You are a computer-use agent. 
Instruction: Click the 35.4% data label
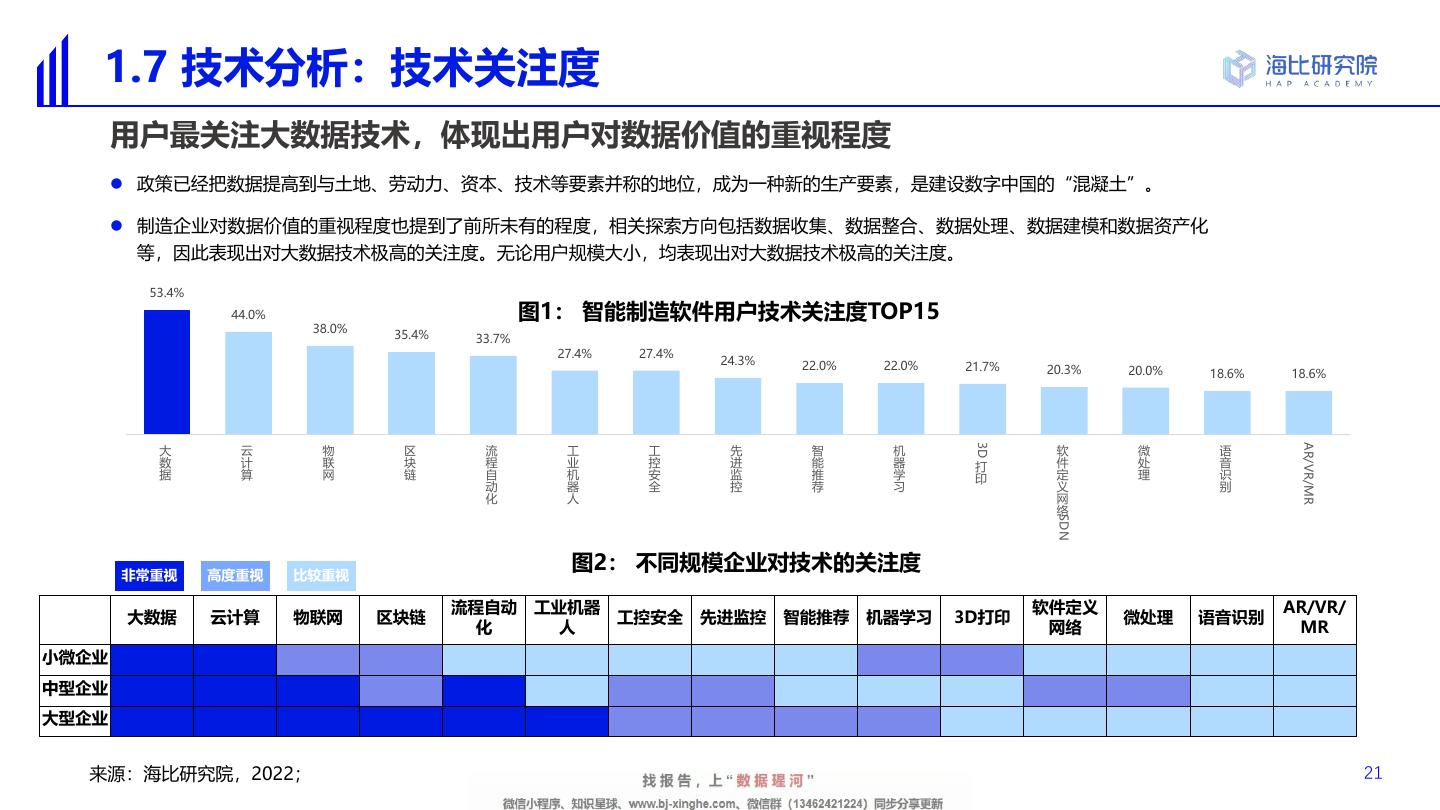click(x=411, y=335)
